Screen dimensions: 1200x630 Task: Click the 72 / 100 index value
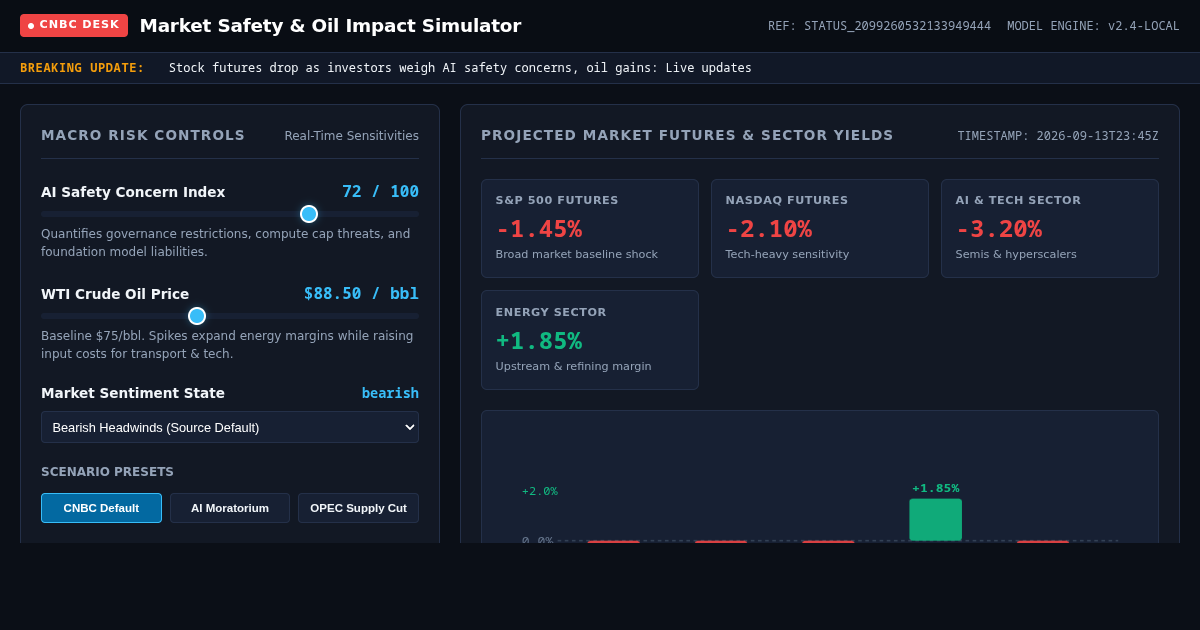click(380, 192)
